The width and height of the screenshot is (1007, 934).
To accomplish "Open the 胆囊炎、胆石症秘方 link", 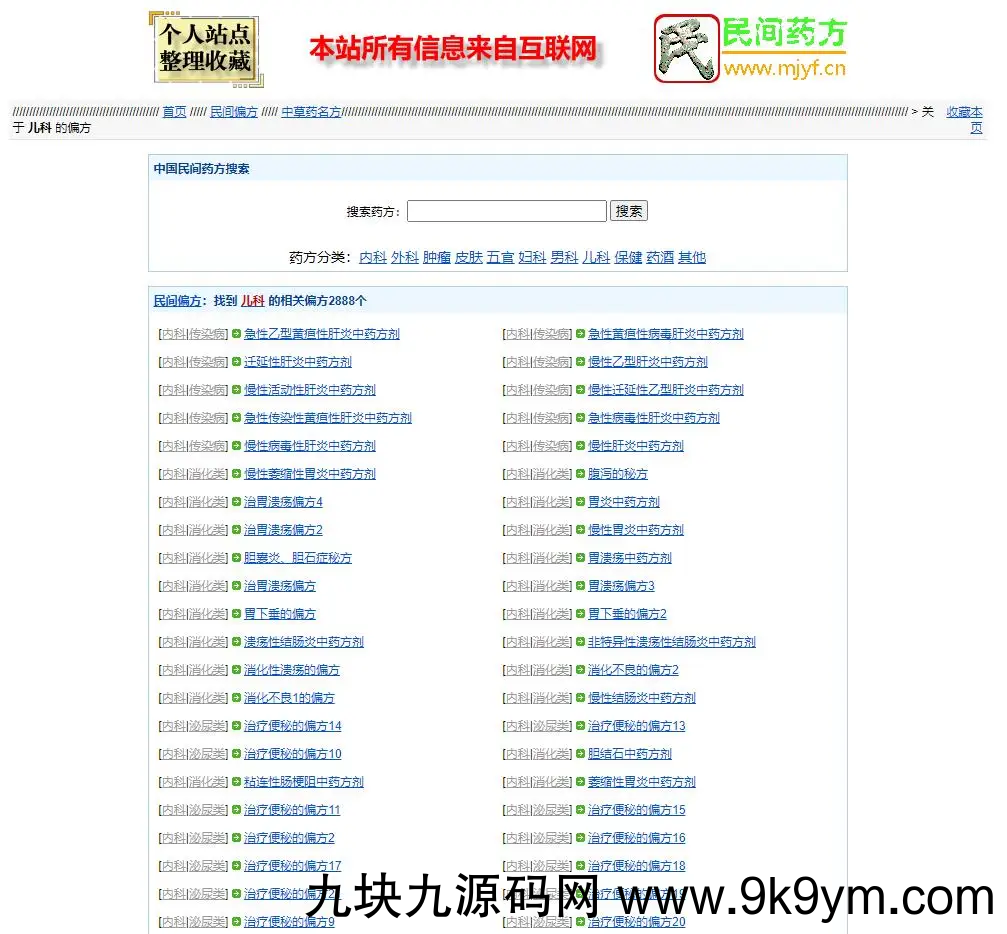I will tap(298, 558).
